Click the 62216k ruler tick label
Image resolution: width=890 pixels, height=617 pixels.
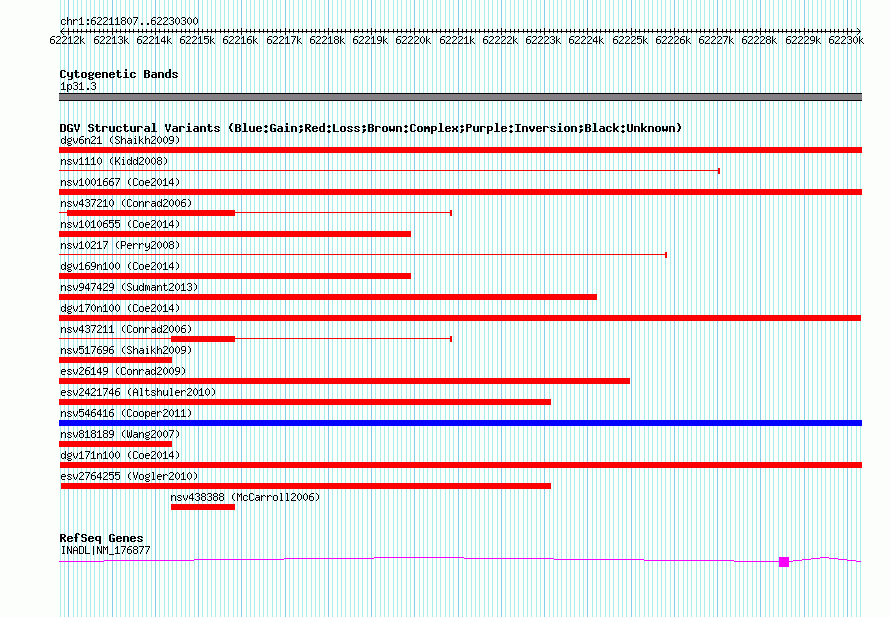[x=240, y=40]
